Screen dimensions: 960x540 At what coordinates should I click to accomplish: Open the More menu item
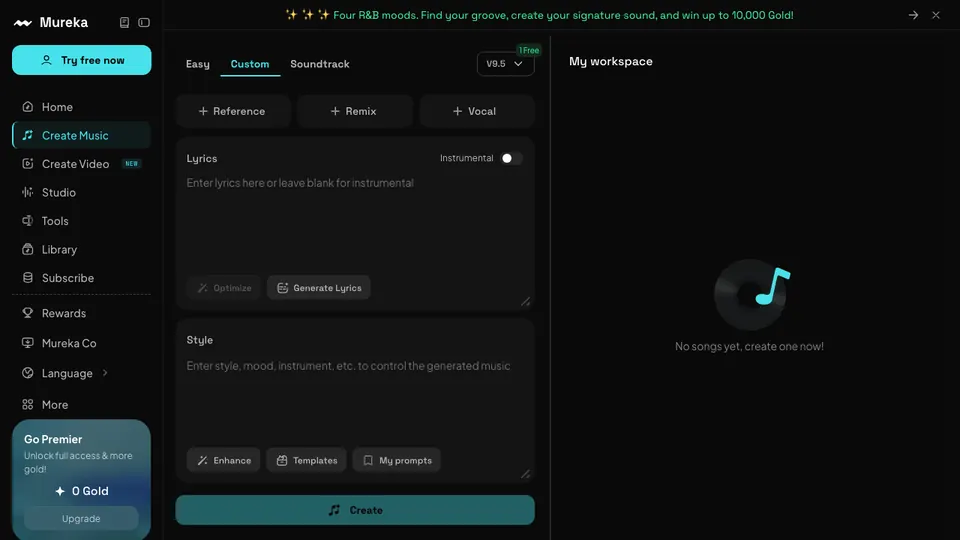81,405
